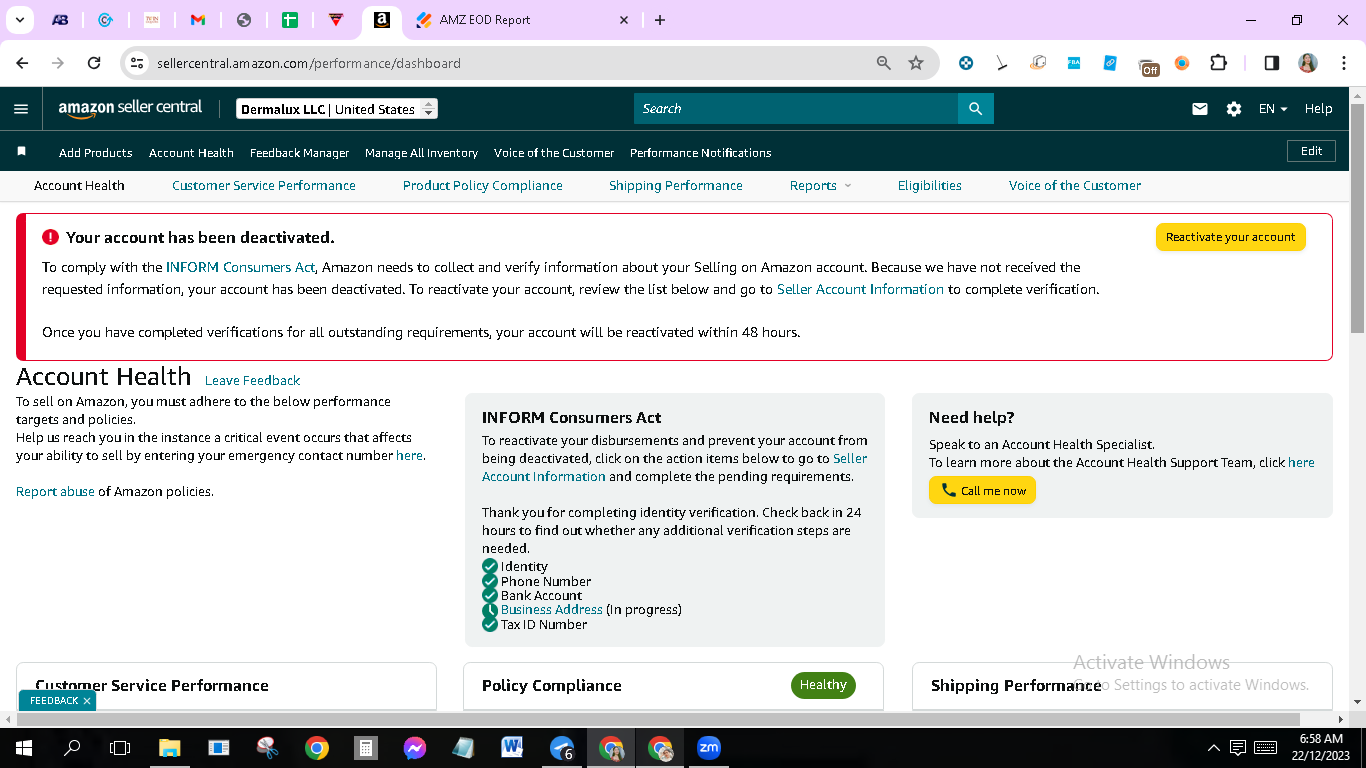The image size is (1366, 768).
Task: Open the Business Address link
Action: (x=552, y=610)
